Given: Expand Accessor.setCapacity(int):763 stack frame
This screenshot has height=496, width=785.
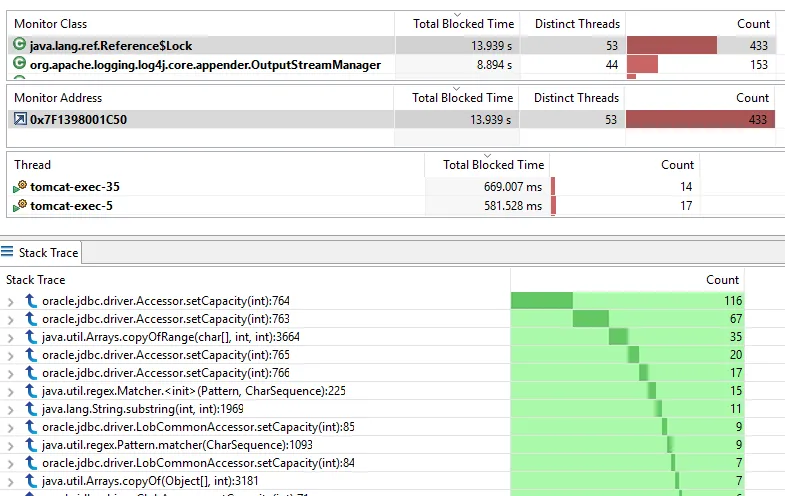Looking at the screenshot, I should pos(11,320).
